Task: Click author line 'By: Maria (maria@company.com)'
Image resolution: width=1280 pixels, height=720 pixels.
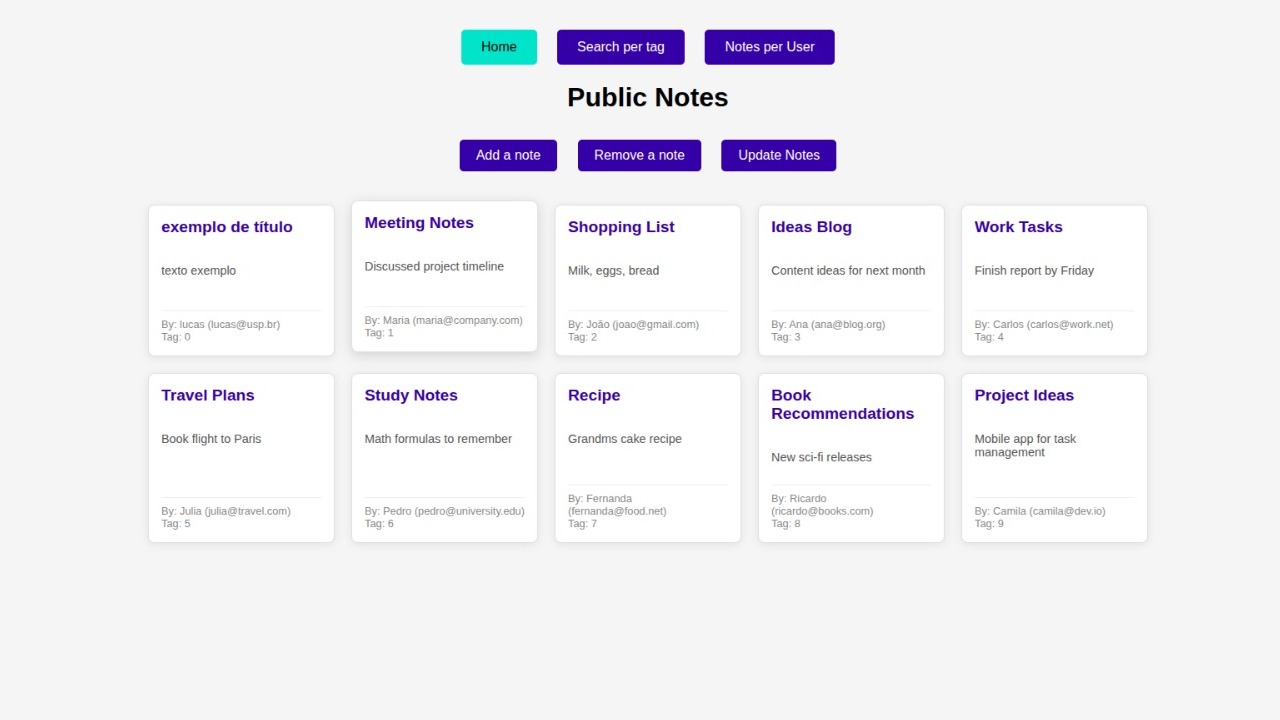Action: click(x=444, y=321)
